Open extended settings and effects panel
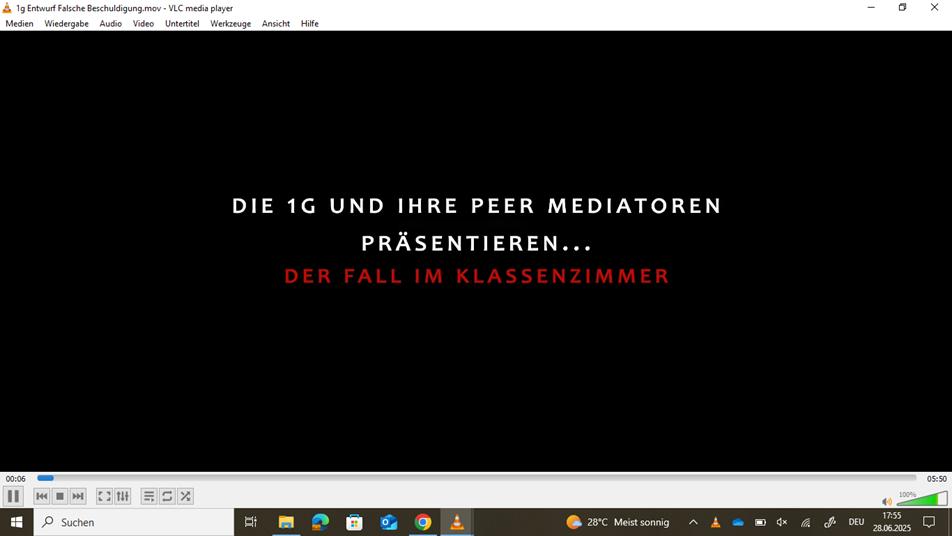952x536 pixels. coord(123,496)
